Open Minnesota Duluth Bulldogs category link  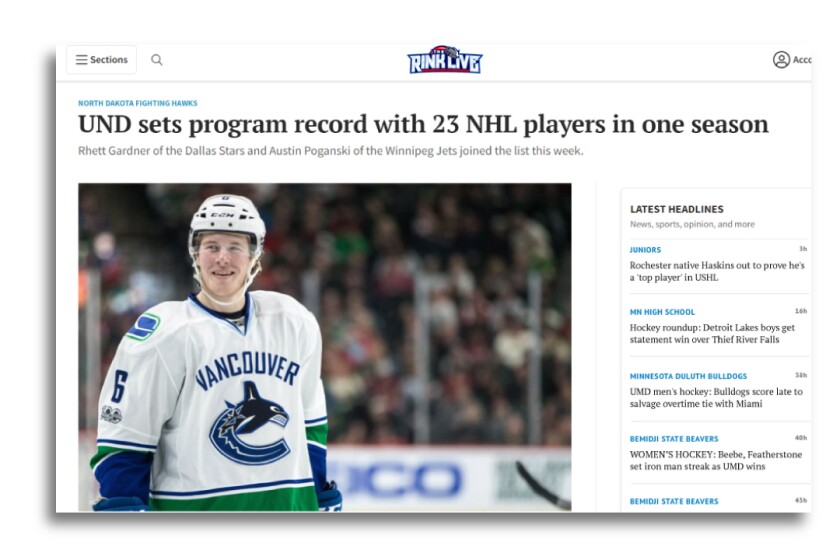tap(688, 376)
